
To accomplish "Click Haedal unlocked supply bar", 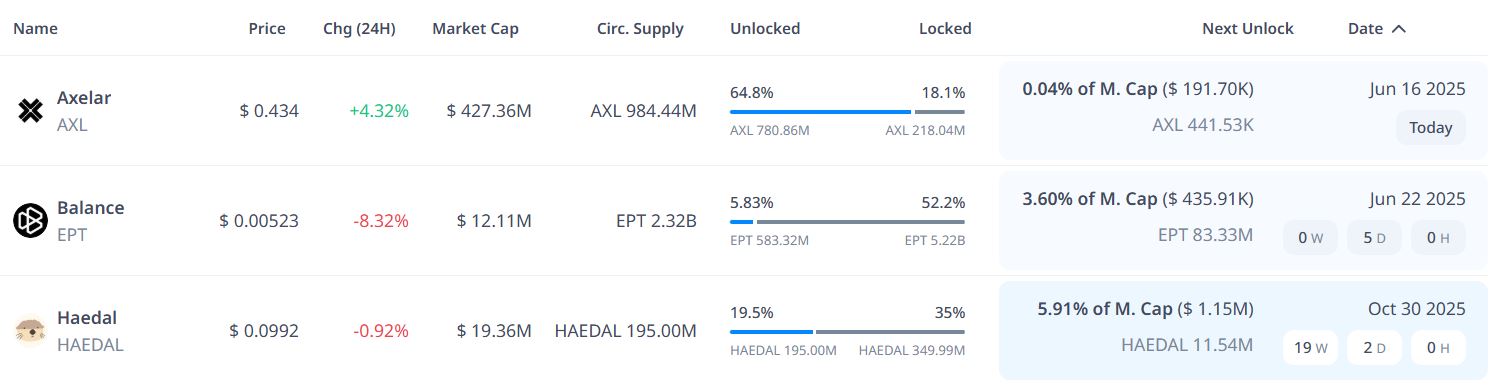I will point(771,332).
